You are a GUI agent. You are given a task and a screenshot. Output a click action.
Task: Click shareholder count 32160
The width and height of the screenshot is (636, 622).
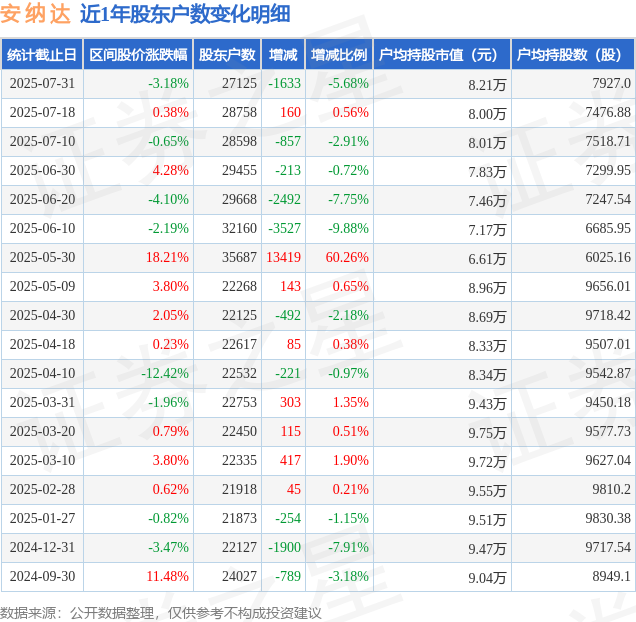(239, 228)
